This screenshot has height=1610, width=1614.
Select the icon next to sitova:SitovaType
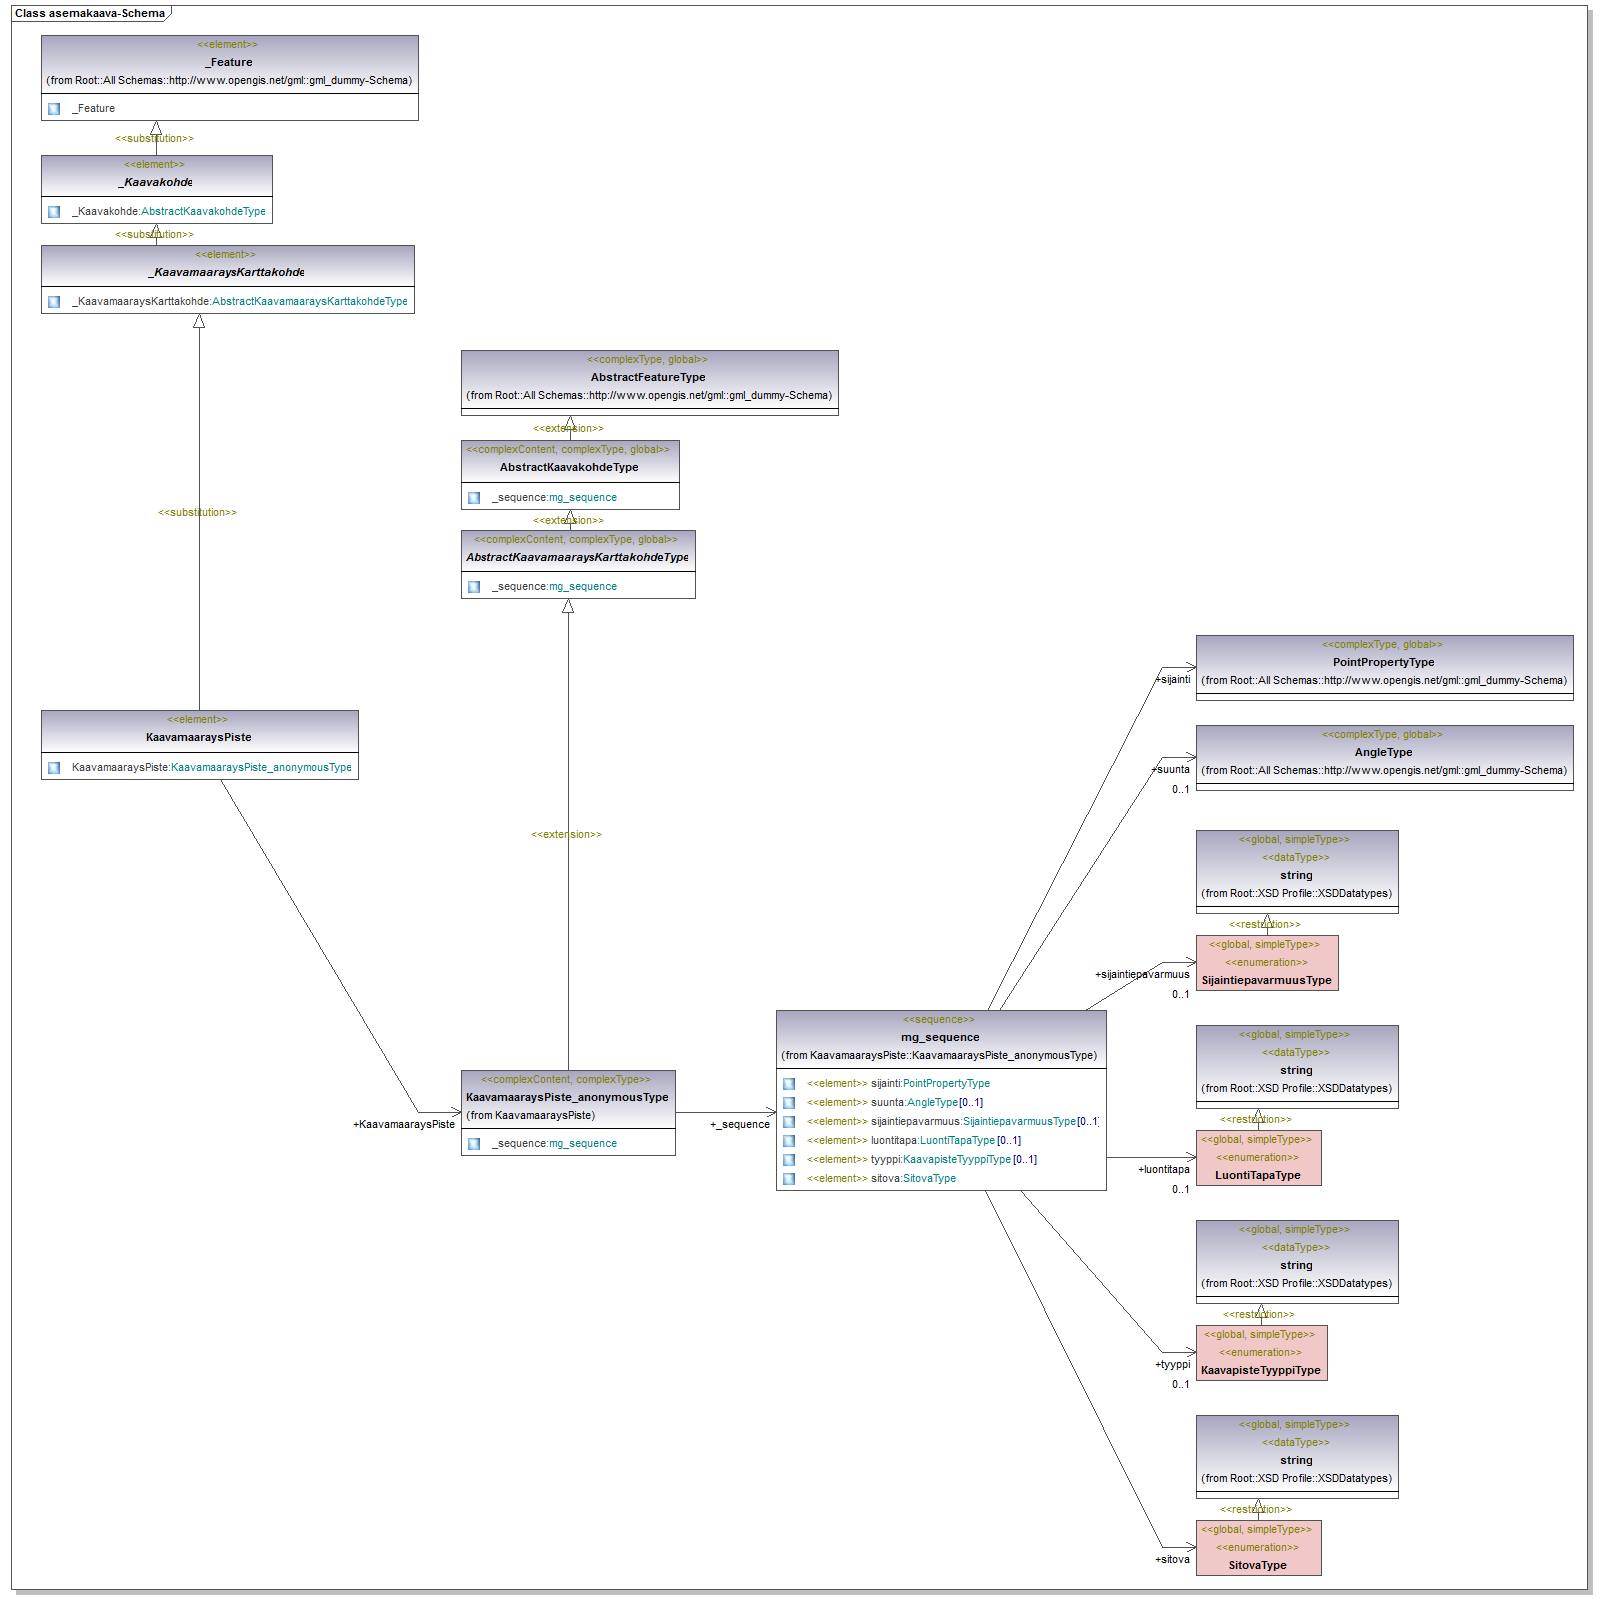click(x=789, y=1179)
